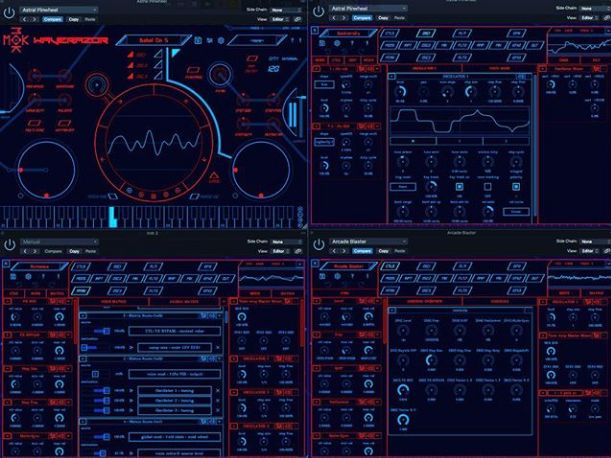611x458 pixels.
Task: Click the red Lock triangle icon
Action: [213, 175]
